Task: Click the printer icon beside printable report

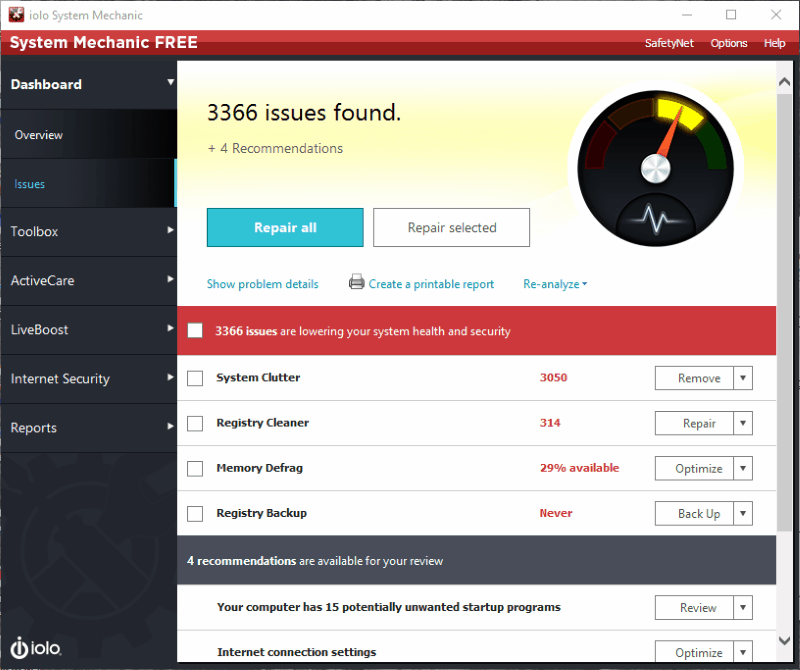Action: (x=356, y=282)
